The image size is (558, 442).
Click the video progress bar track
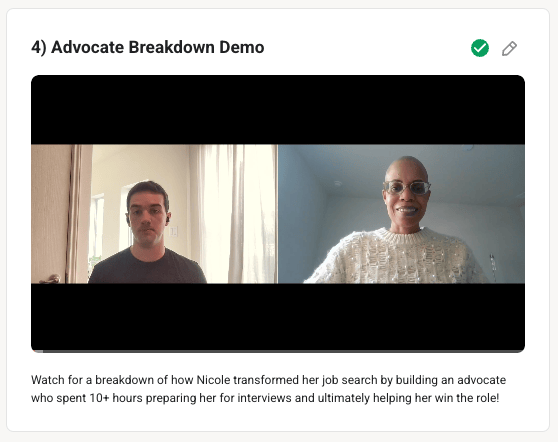(x=278, y=351)
